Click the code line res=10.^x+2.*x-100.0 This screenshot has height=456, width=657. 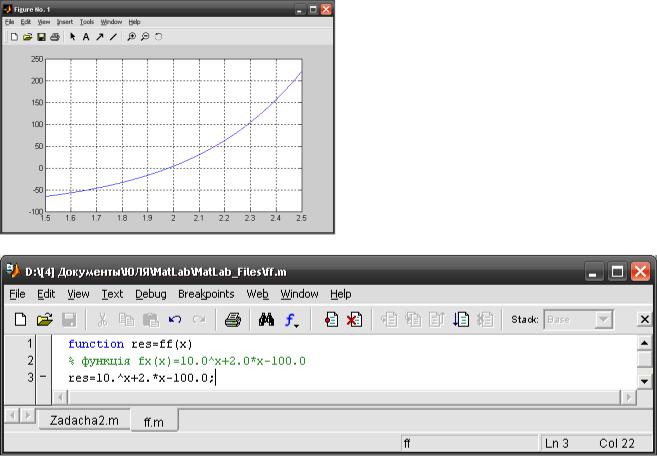tap(140, 378)
